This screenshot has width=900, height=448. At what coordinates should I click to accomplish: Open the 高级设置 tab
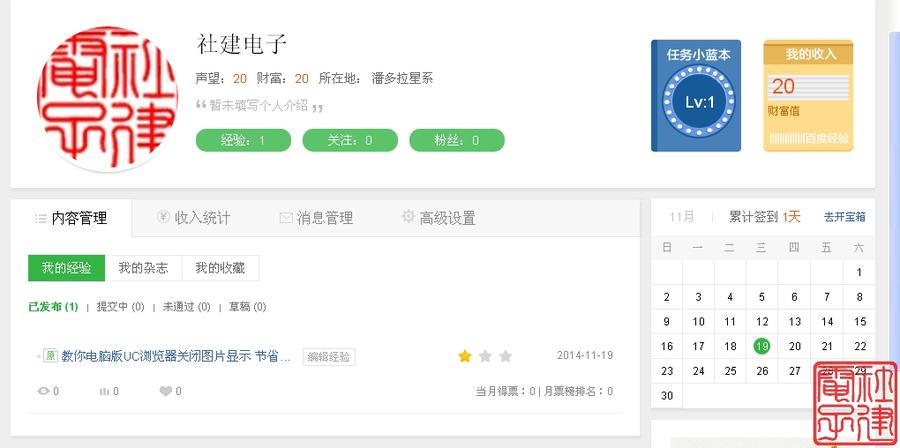coord(438,218)
